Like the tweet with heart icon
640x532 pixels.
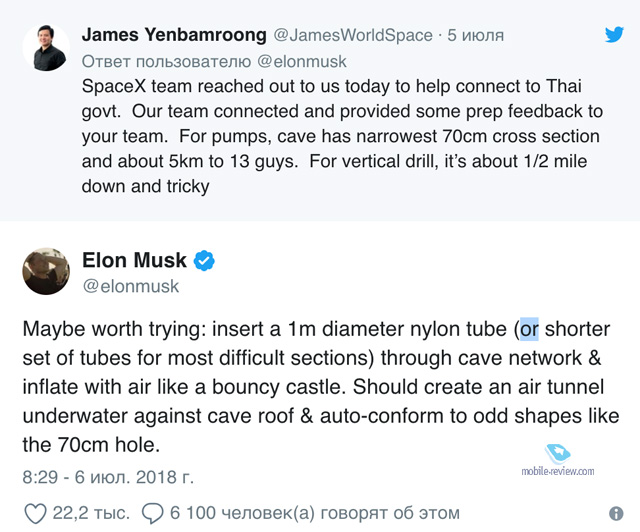(35, 513)
